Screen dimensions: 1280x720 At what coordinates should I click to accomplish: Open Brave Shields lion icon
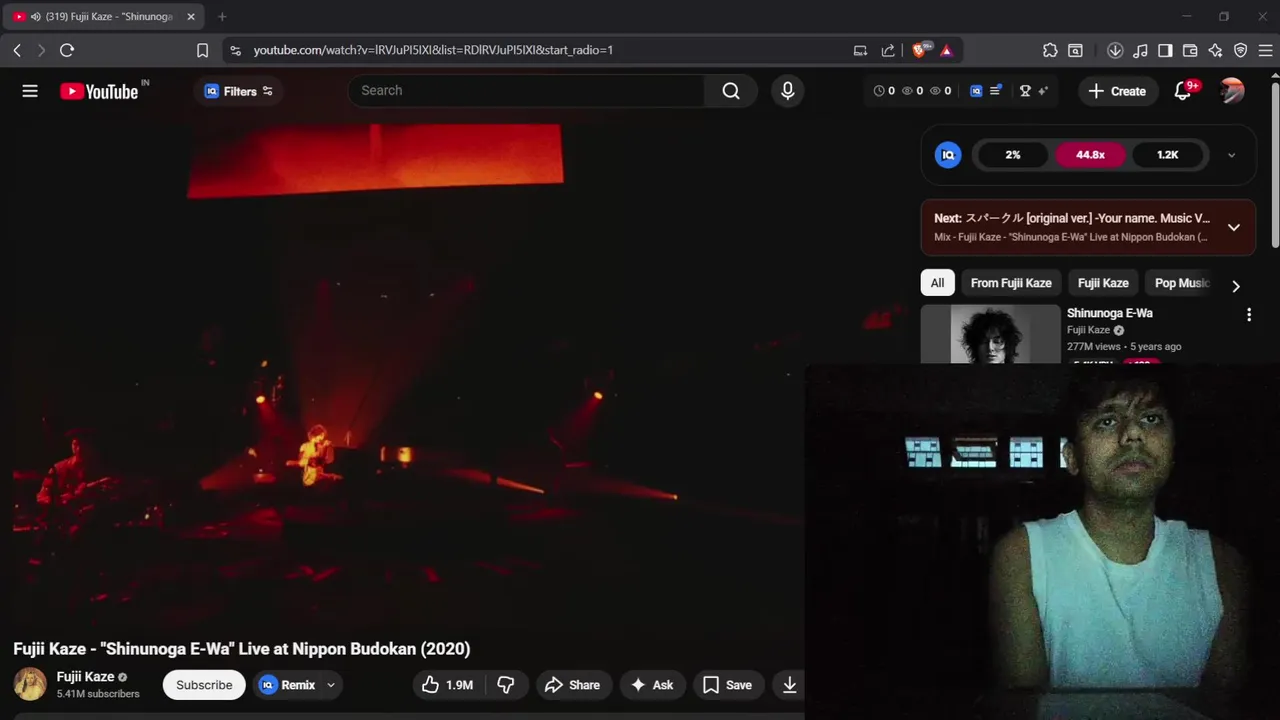point(920,50)
